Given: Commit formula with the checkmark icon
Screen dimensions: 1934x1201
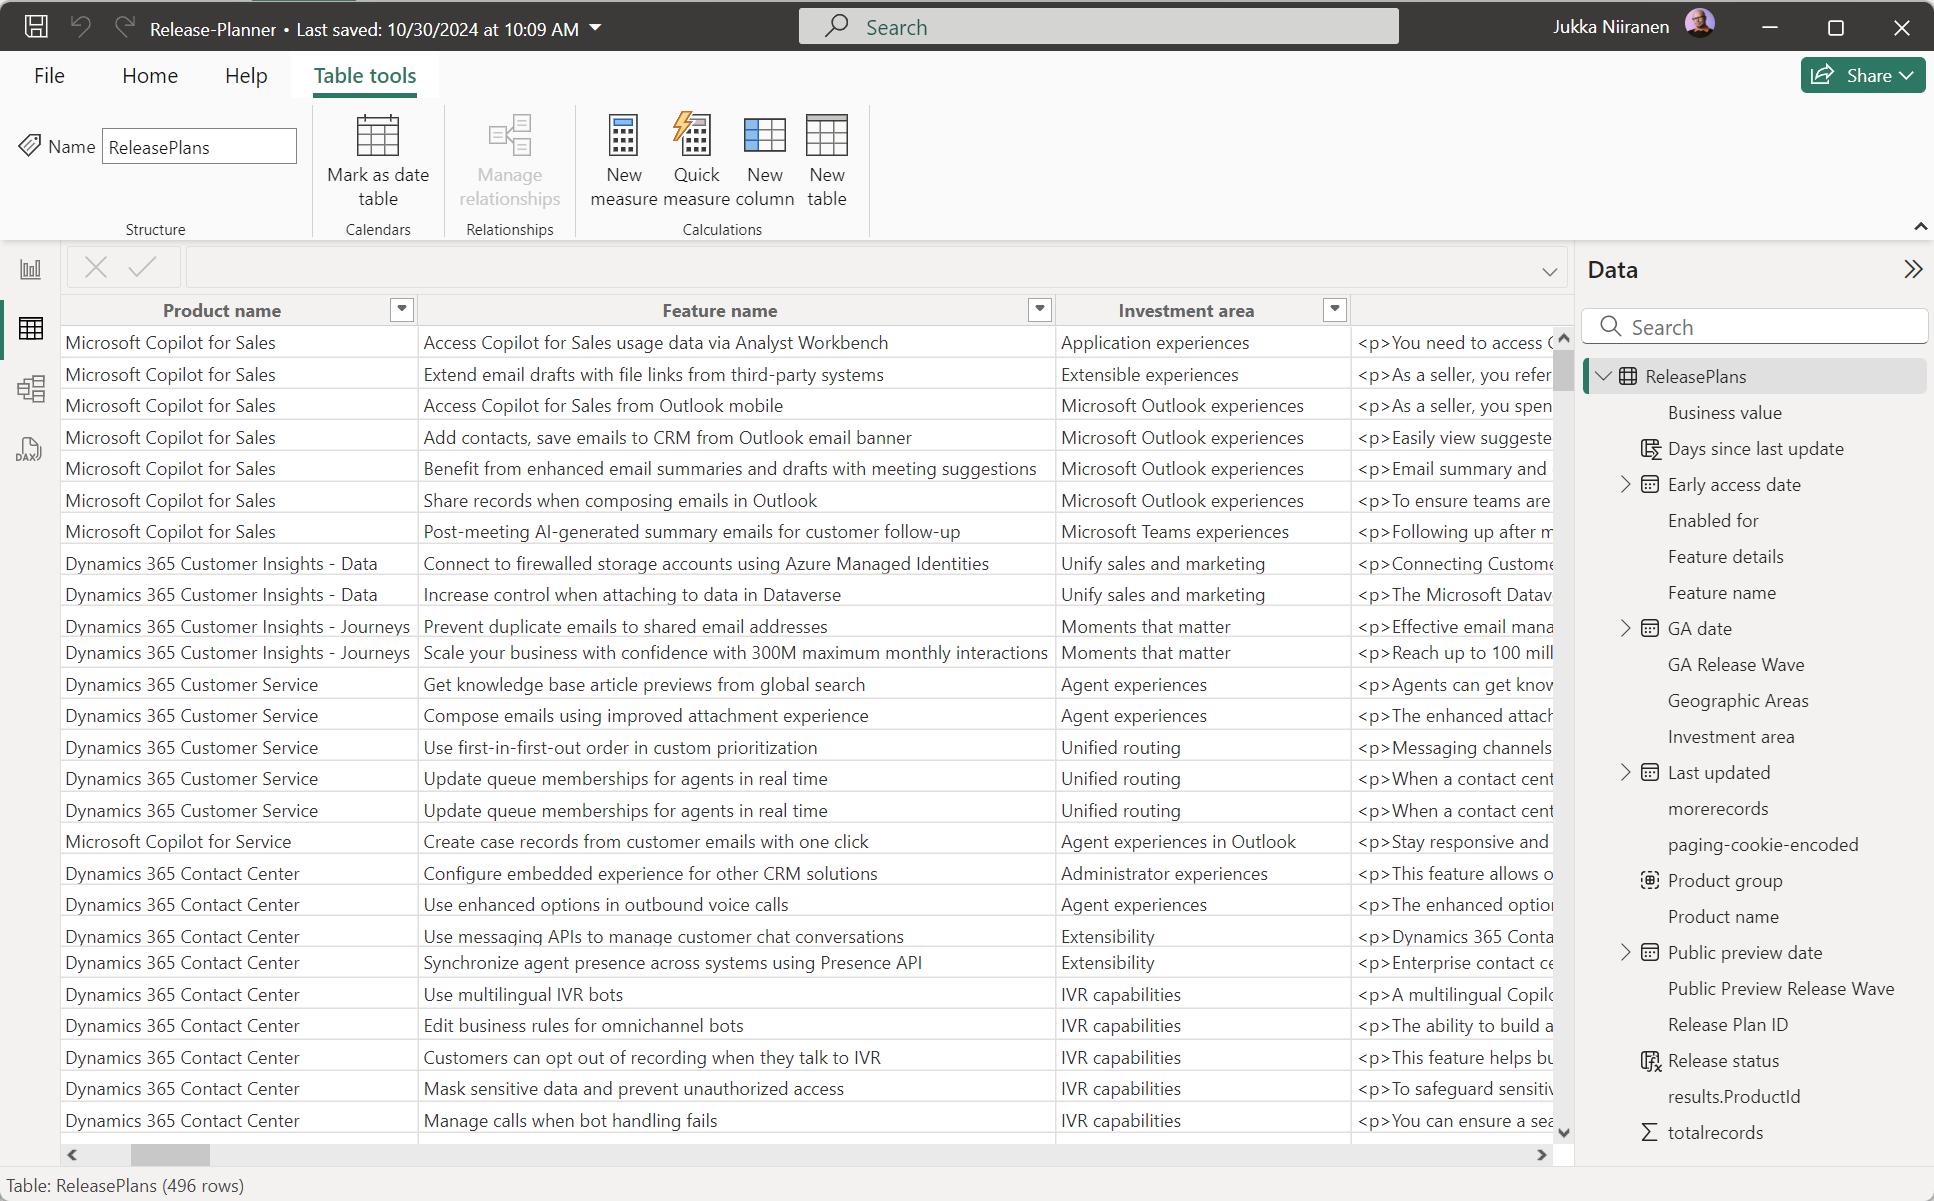Looking at the screenshot, I should [143, 267].
